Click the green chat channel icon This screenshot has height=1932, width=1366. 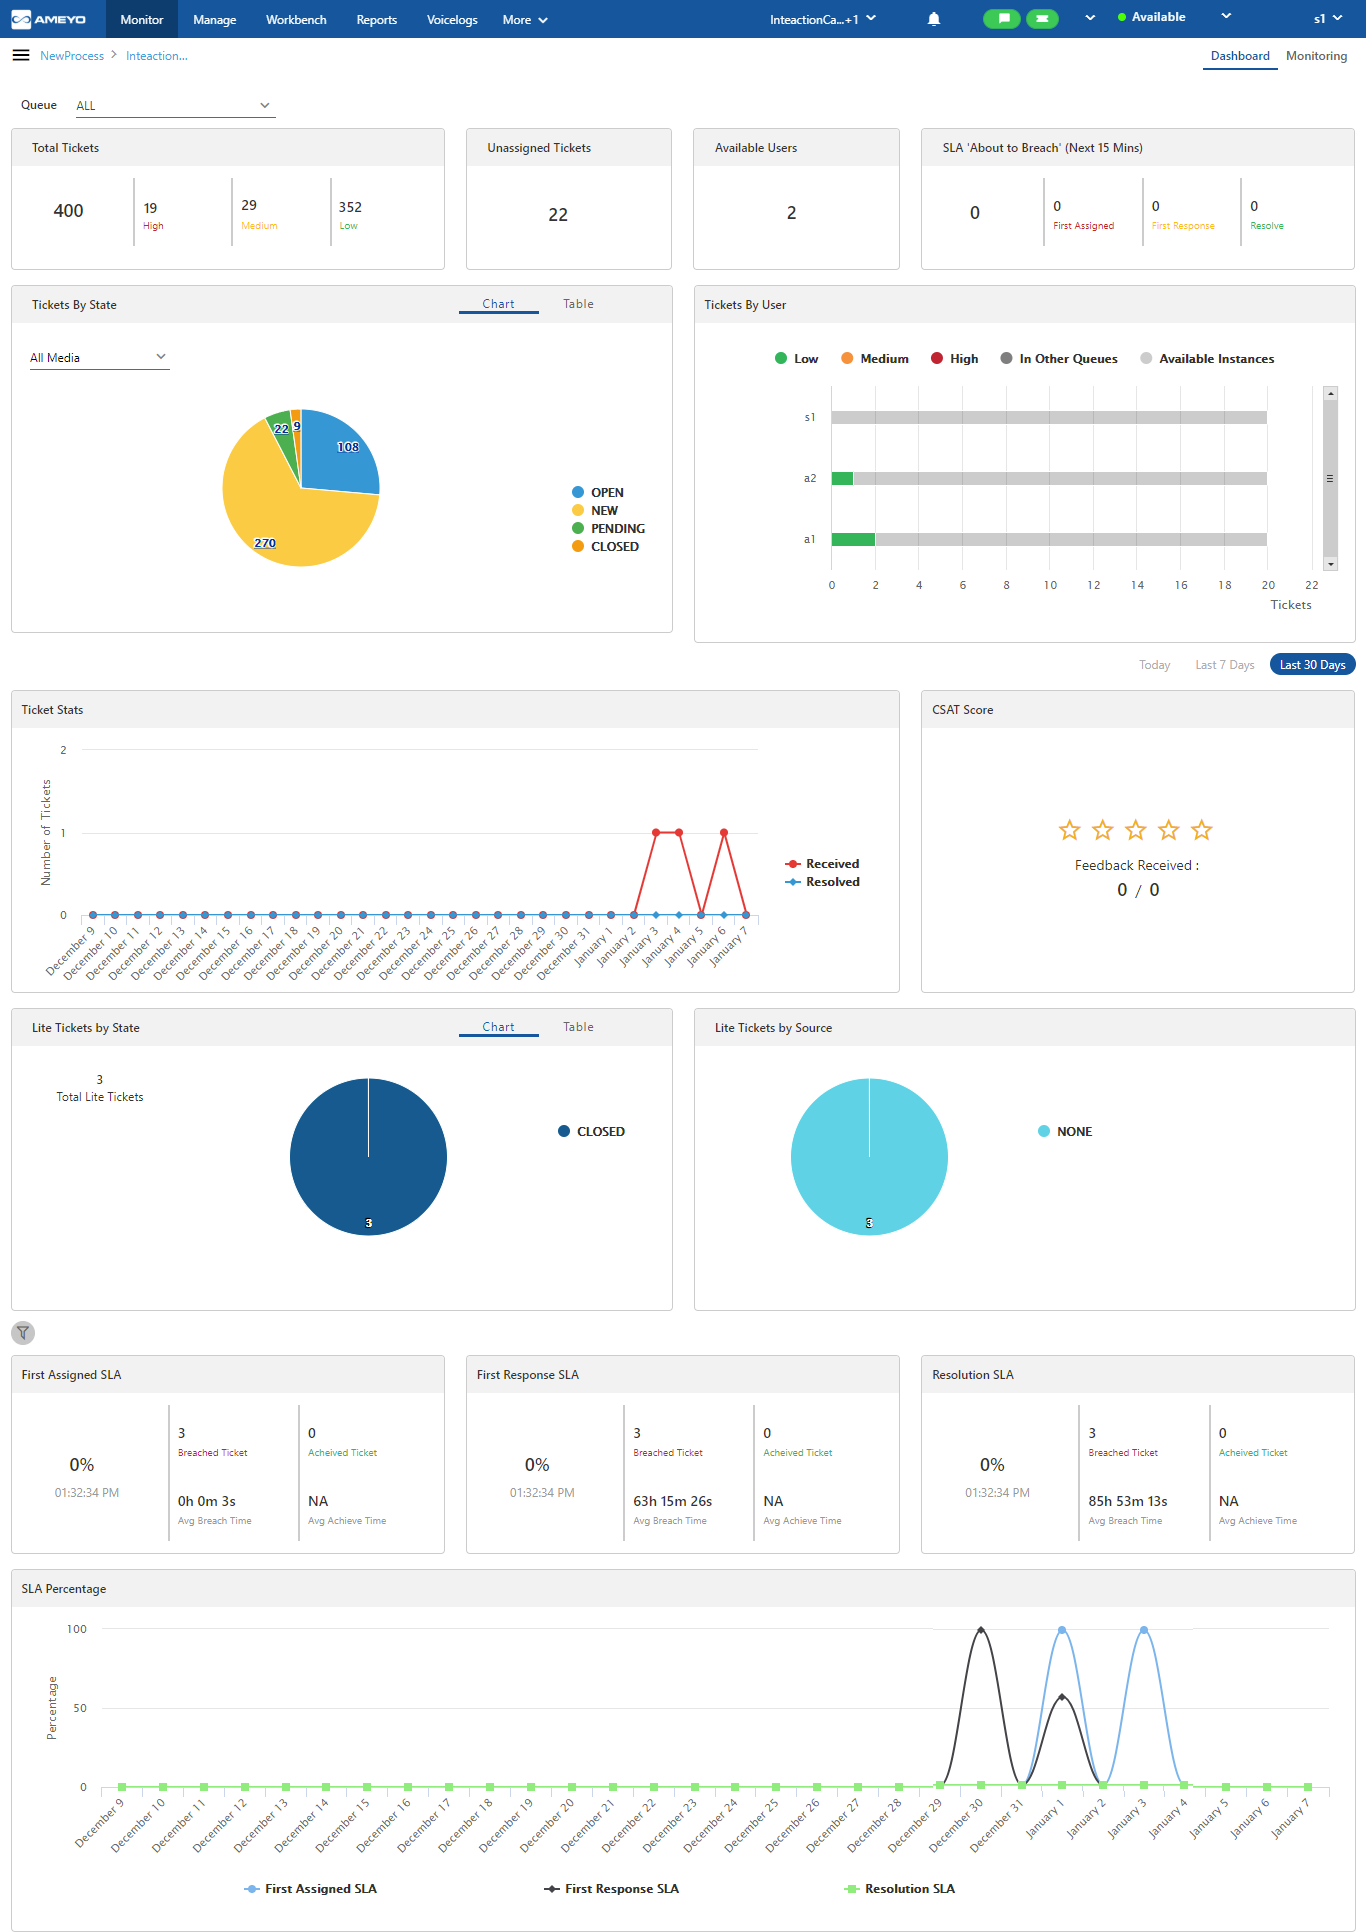[1002, 19]
